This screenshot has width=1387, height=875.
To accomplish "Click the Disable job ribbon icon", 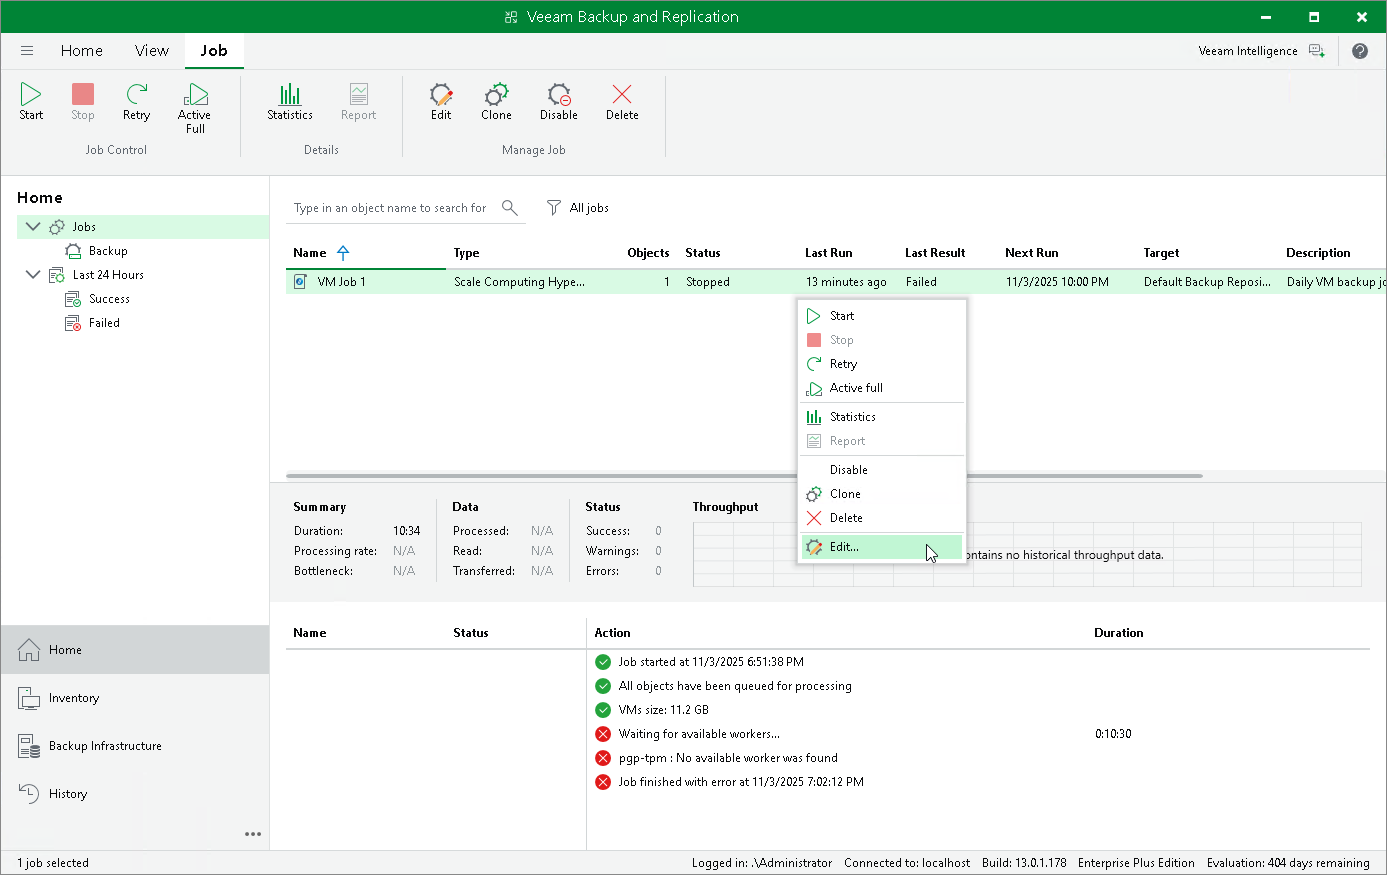I will point(558,102).
